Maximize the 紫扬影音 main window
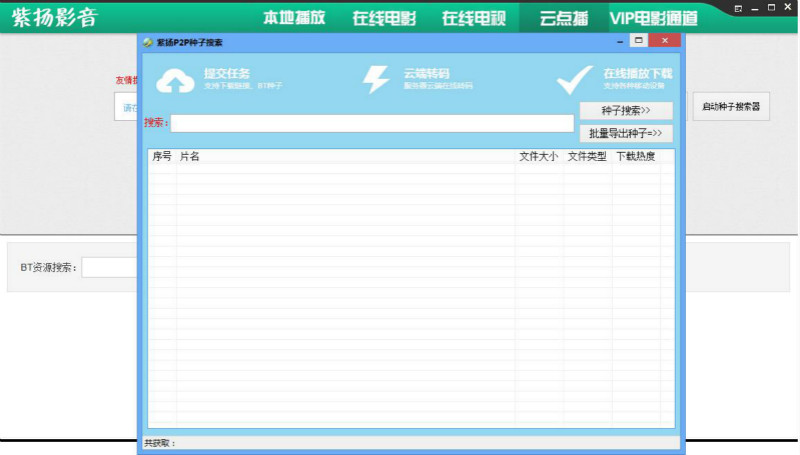Screen dimensions: 800x455 [x=771, y=8]
